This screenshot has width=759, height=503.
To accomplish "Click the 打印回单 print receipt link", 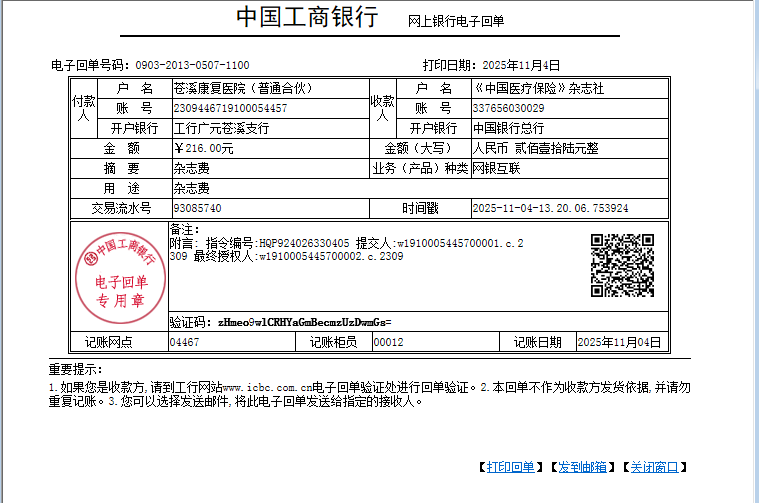I will tap(512, 467).
